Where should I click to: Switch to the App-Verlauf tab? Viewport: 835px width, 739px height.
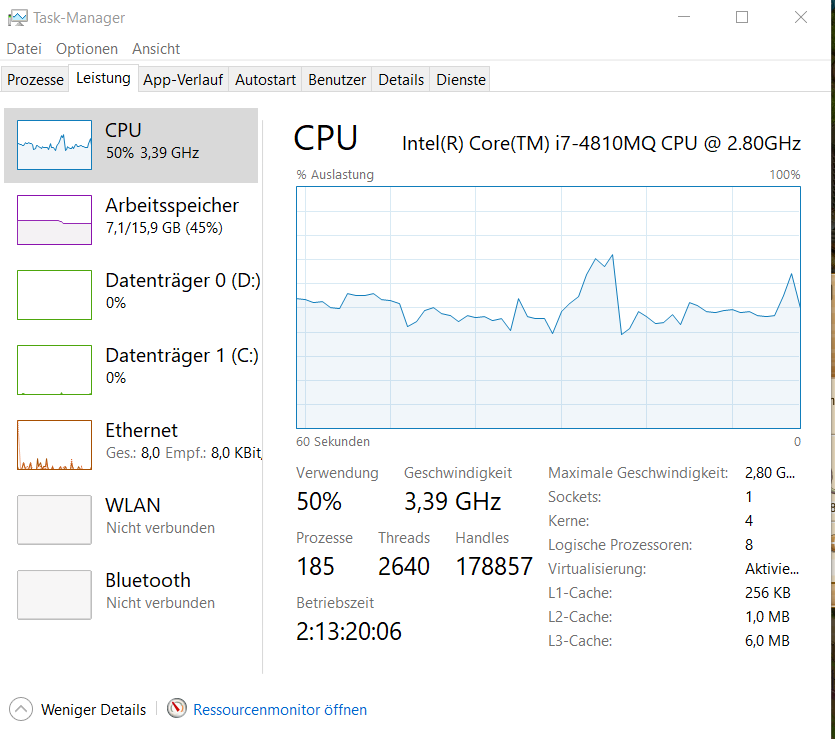point(183,79)
